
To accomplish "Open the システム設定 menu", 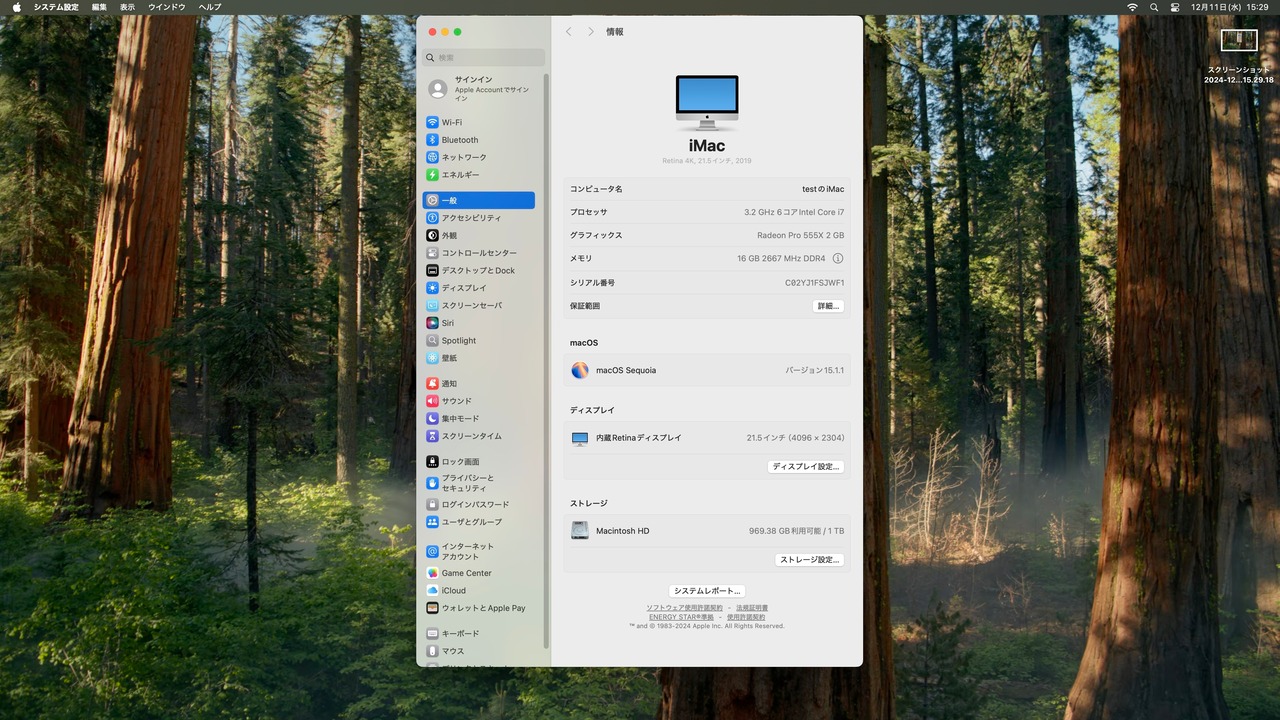I will tap(56, 7).
